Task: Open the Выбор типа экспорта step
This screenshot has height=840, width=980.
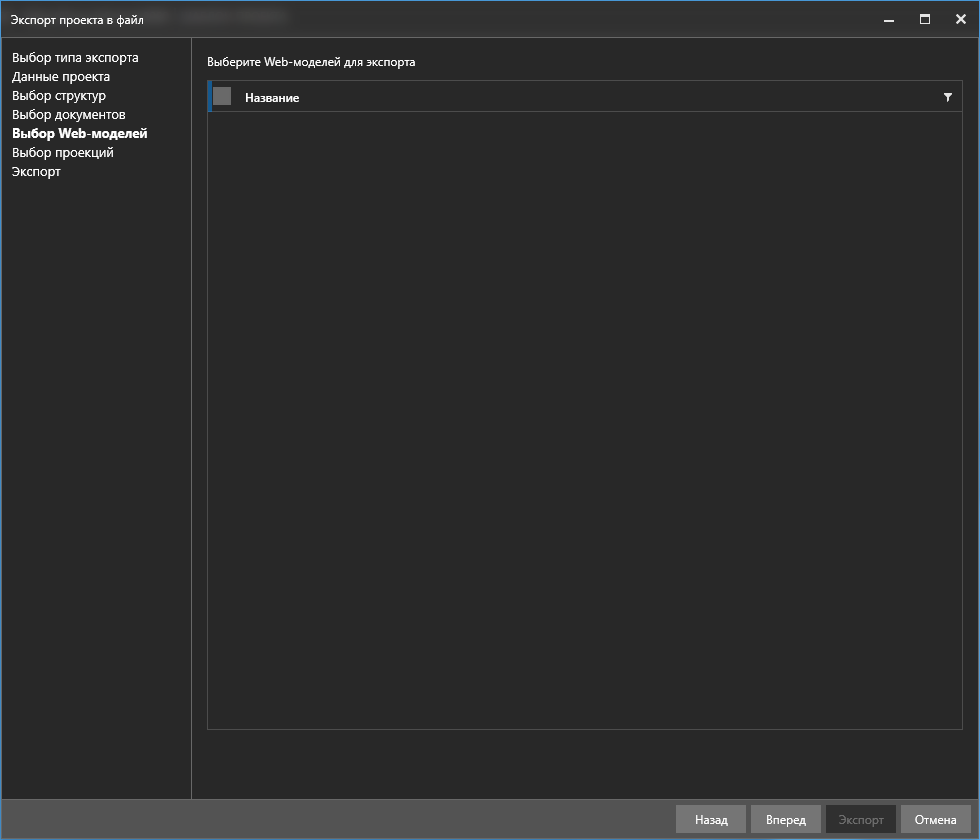Action: [75, 58]
